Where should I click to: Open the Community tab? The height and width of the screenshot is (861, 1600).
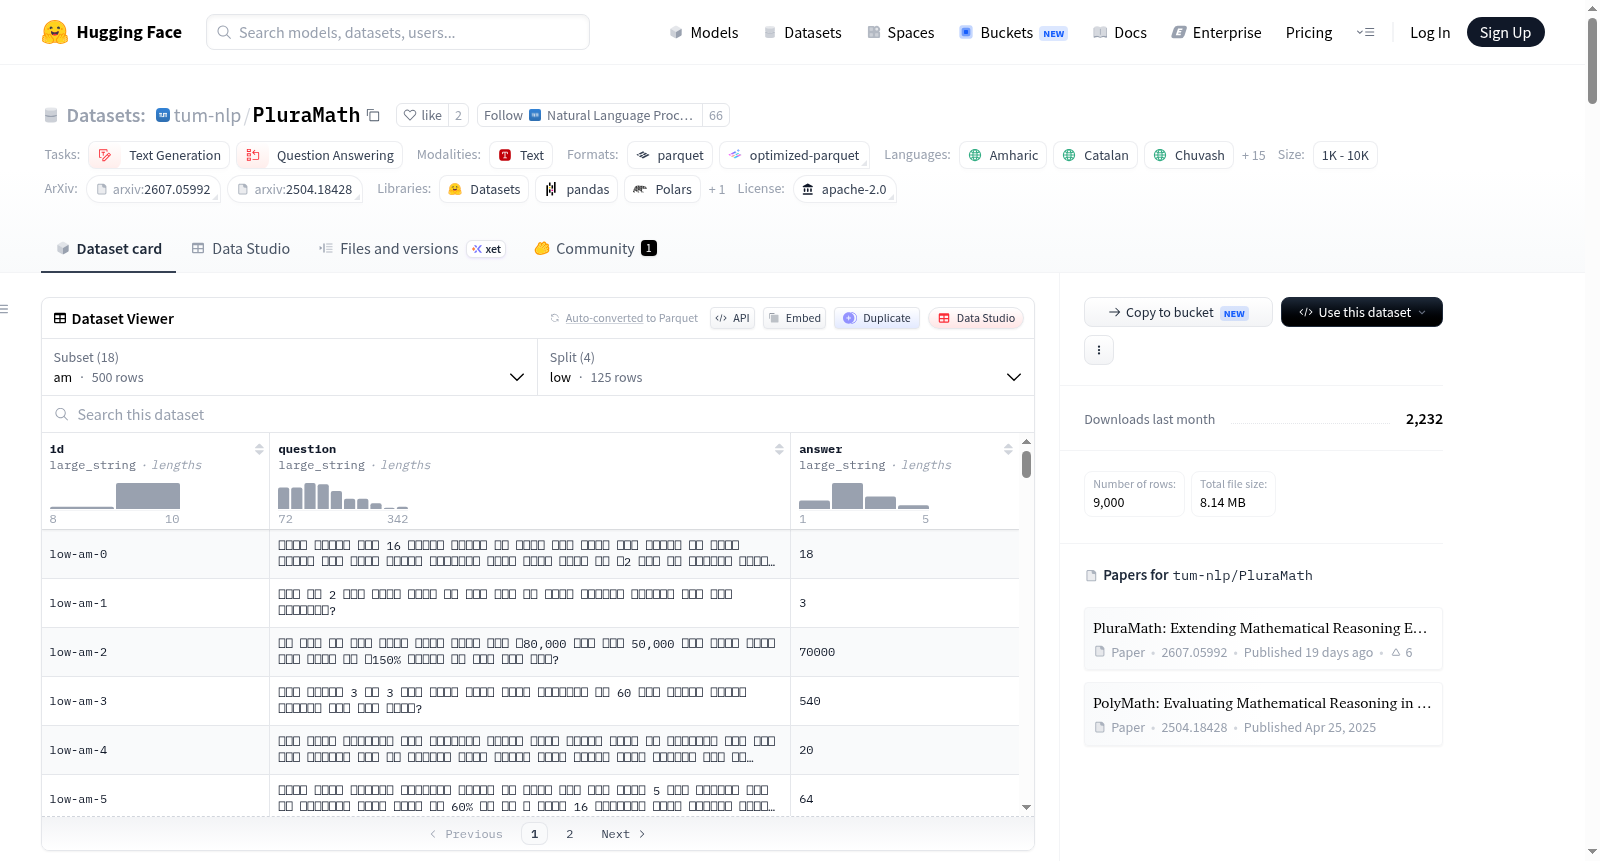click(595, 249)
